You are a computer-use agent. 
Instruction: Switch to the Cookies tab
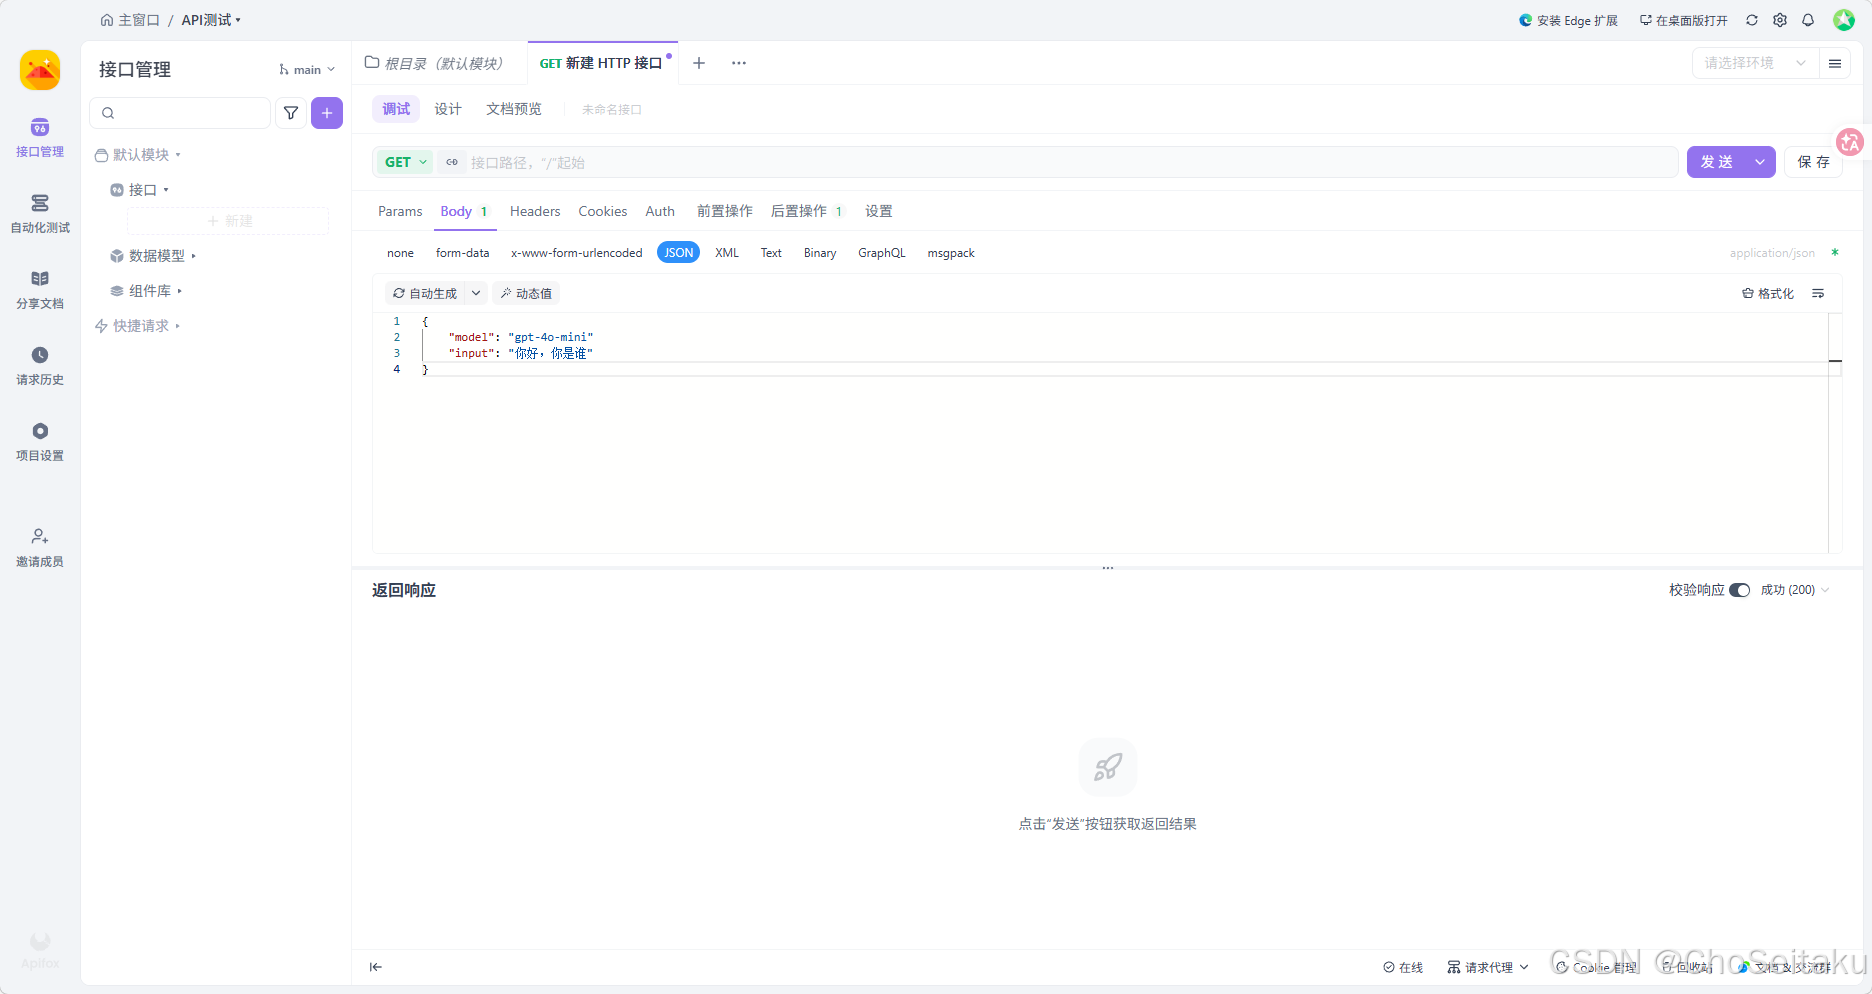click(603, 211)
